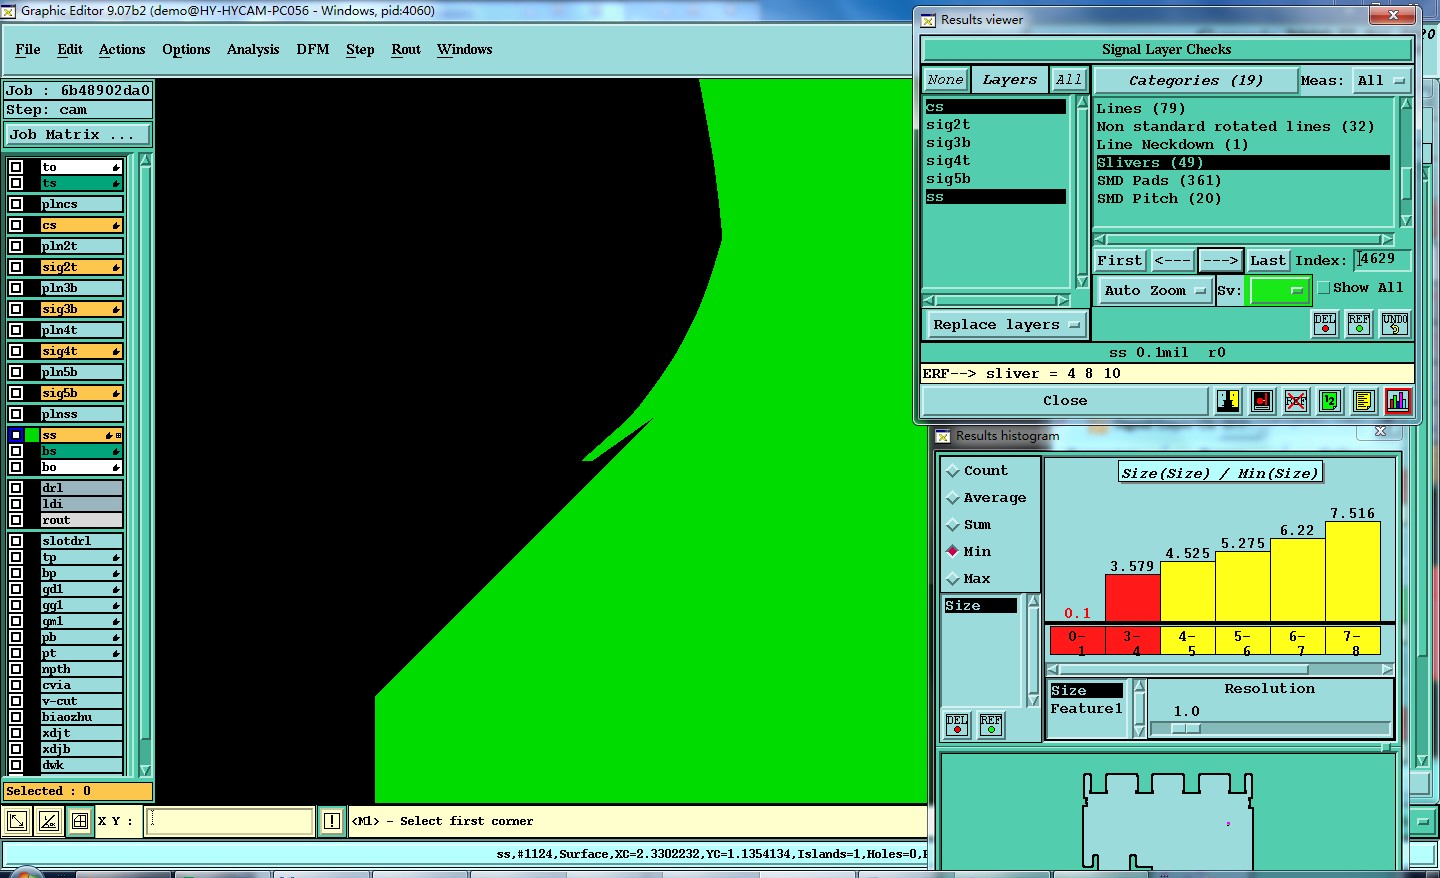1440x878 pixels.
Task: Click the Resolution slider handle
Action: click(1186, 729)
